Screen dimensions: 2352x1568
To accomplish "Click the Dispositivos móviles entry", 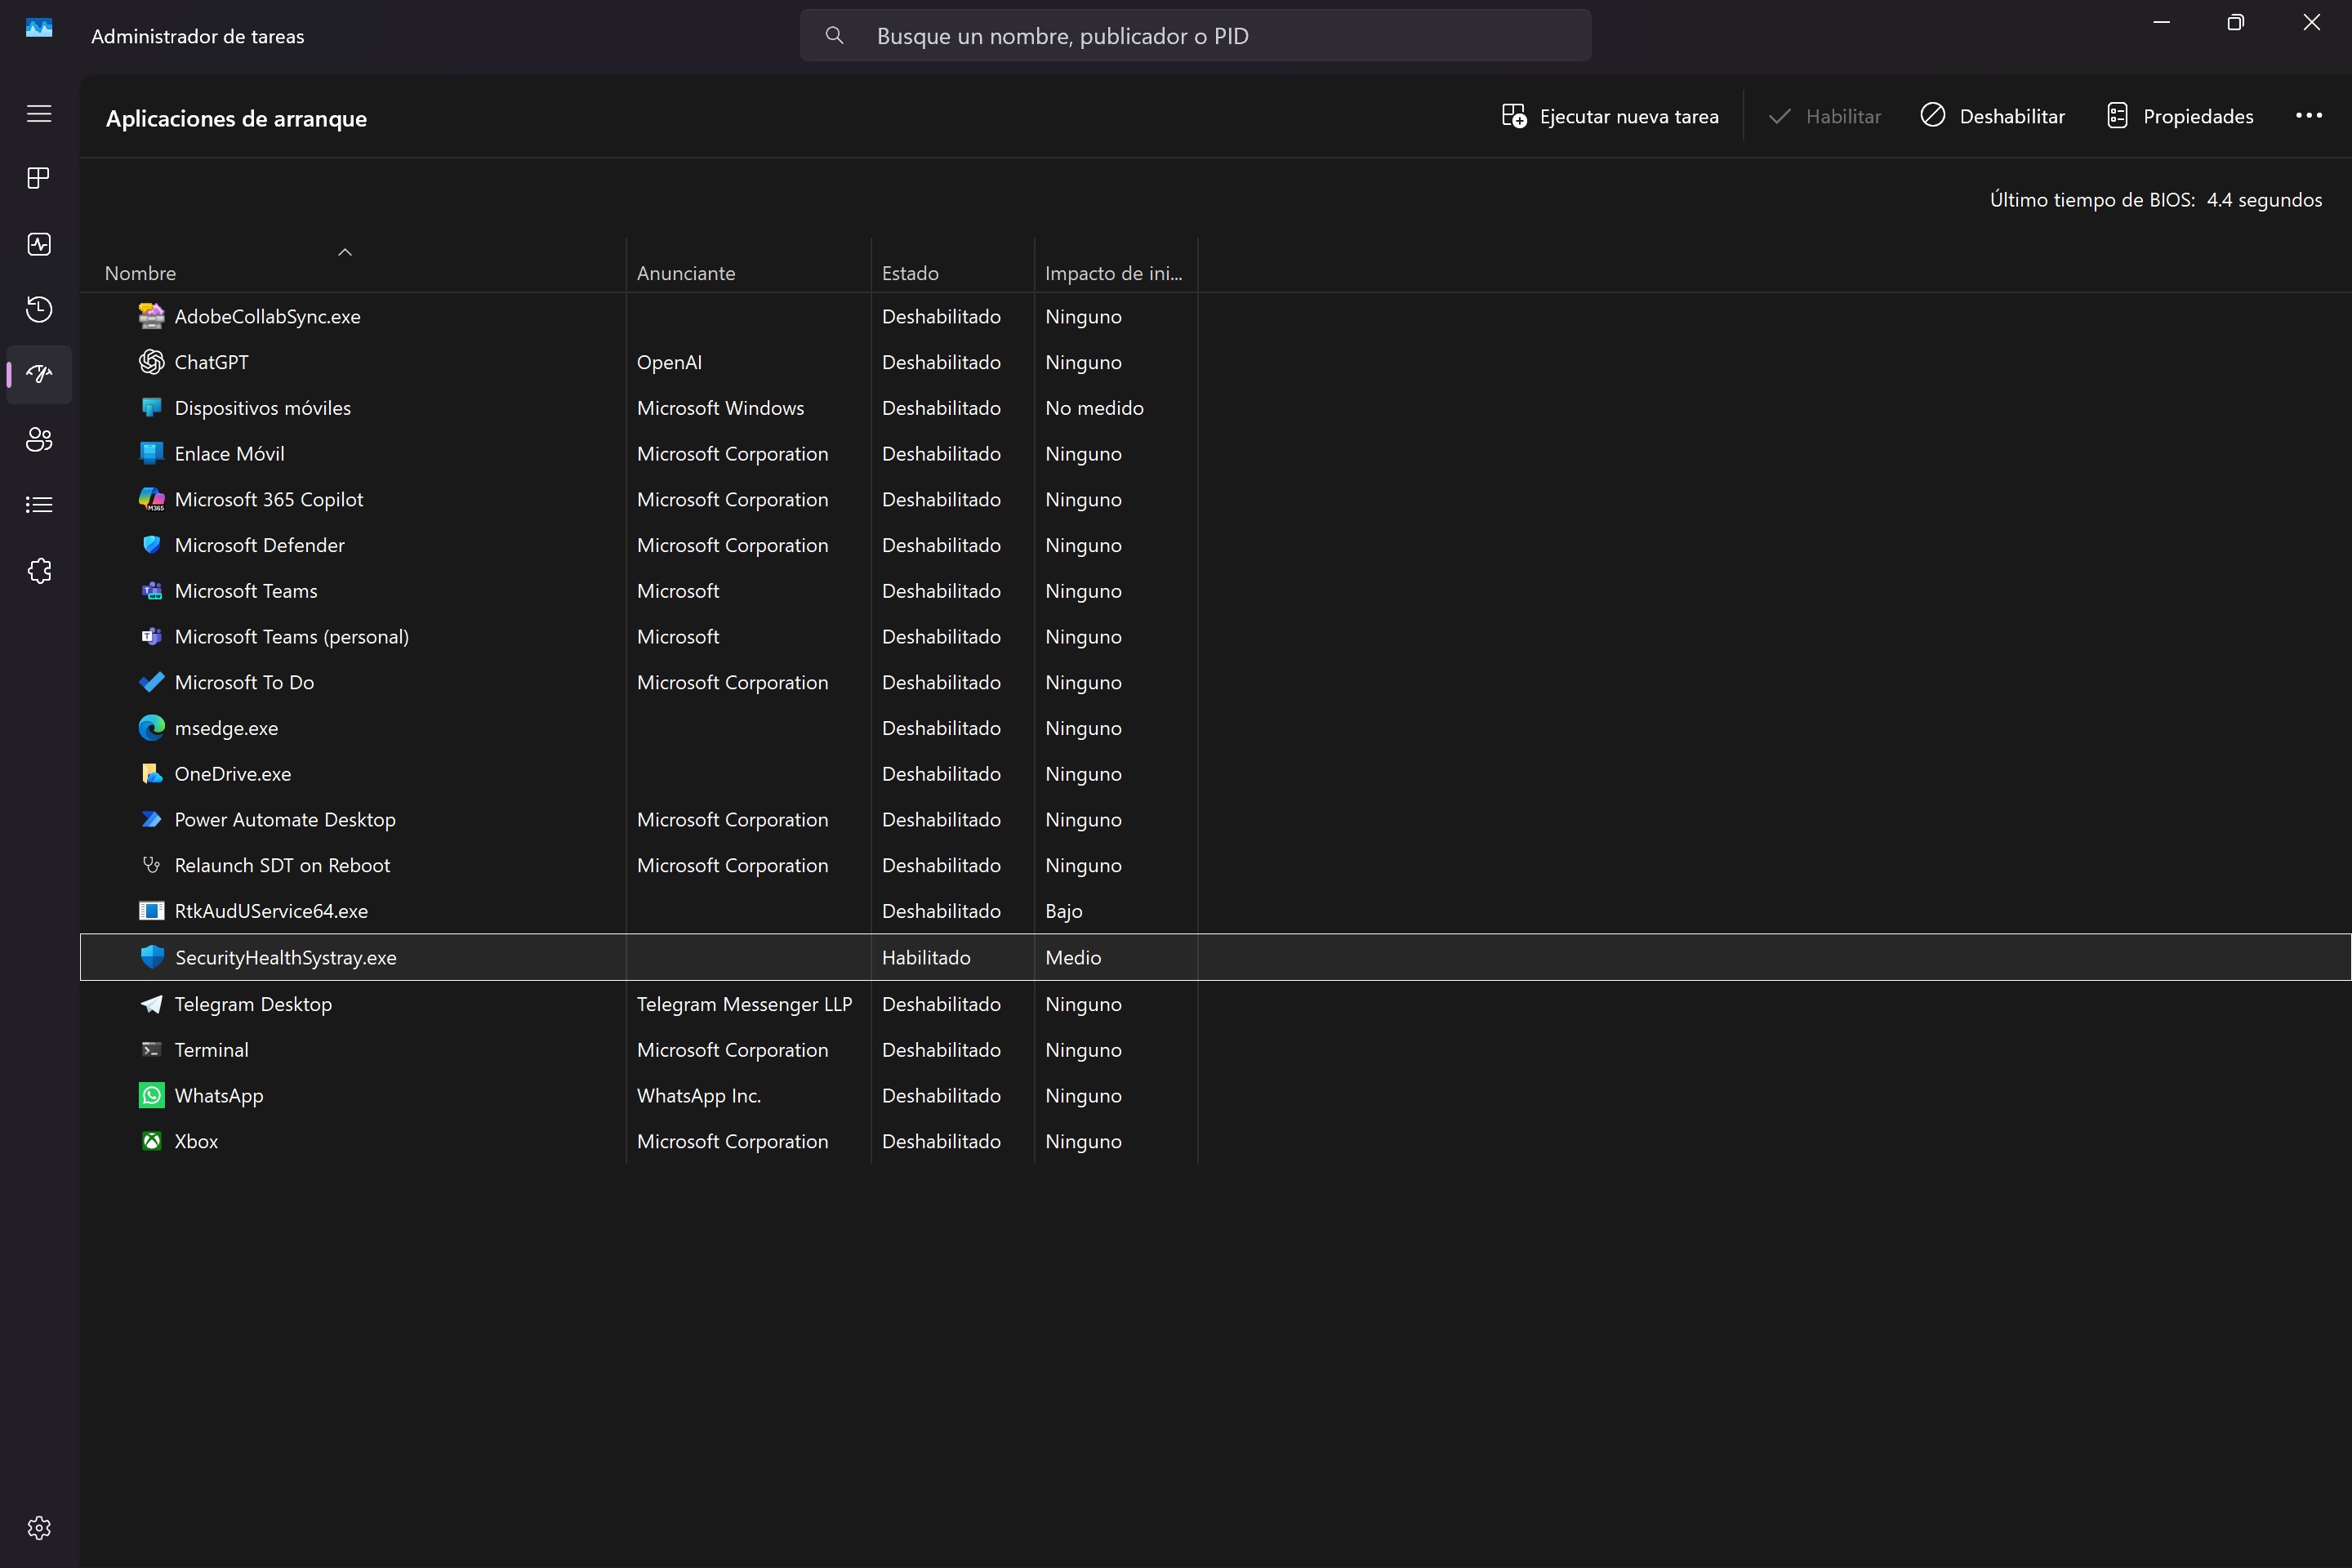I will (x=262, y=408).
